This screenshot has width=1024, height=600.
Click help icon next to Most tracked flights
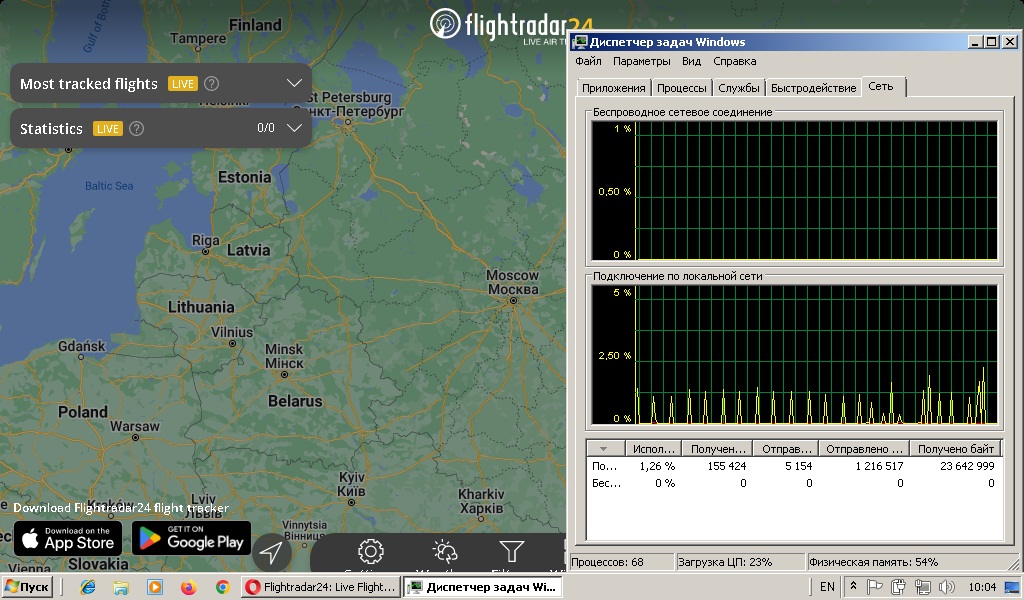pyautogui.click(x=211, y=84)
